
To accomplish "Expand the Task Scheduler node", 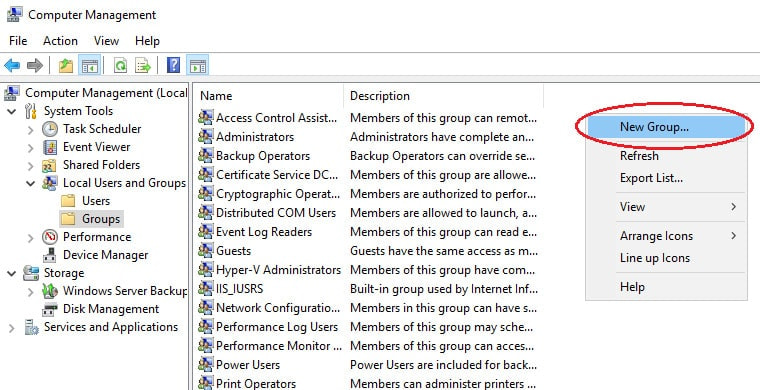I will point(31,129).
